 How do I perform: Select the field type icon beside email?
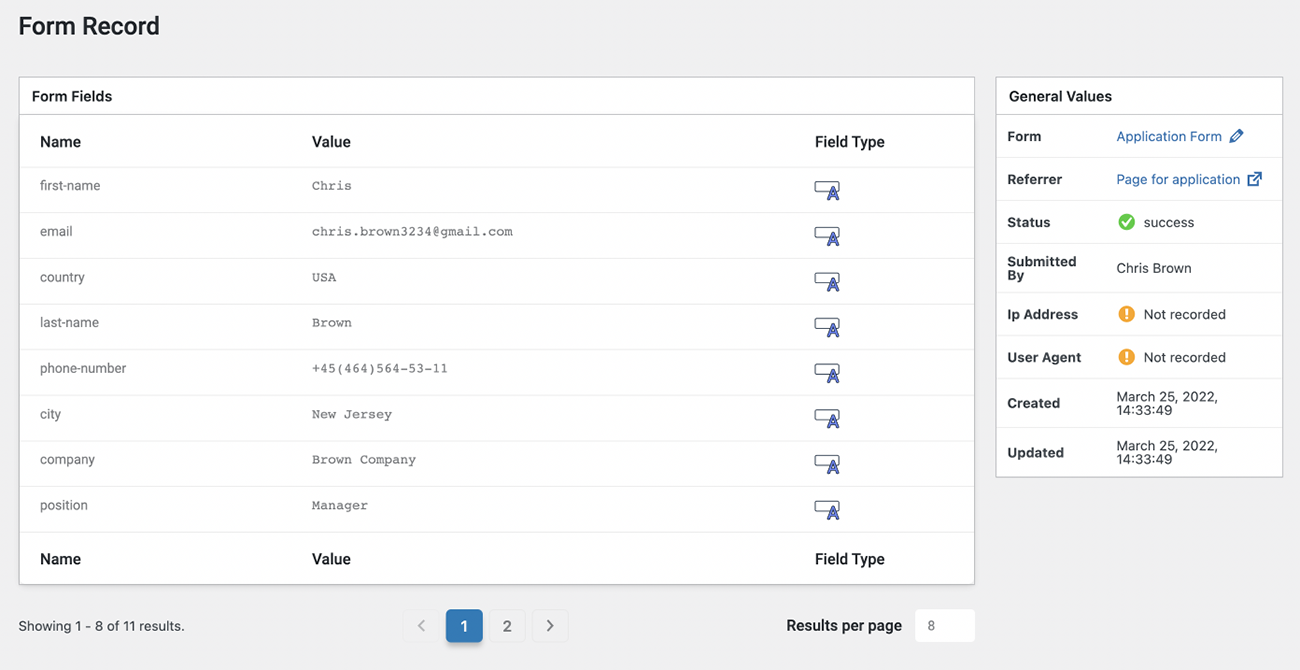[826, 236]
